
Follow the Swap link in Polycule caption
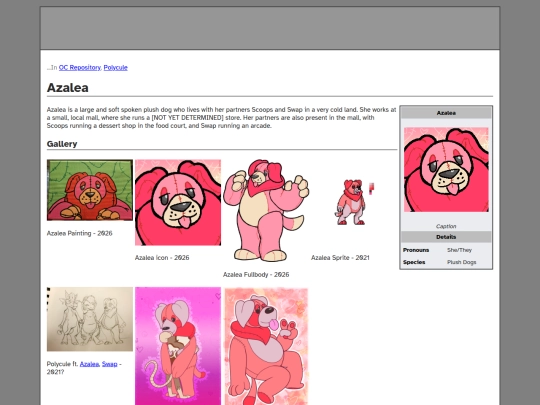110,364
